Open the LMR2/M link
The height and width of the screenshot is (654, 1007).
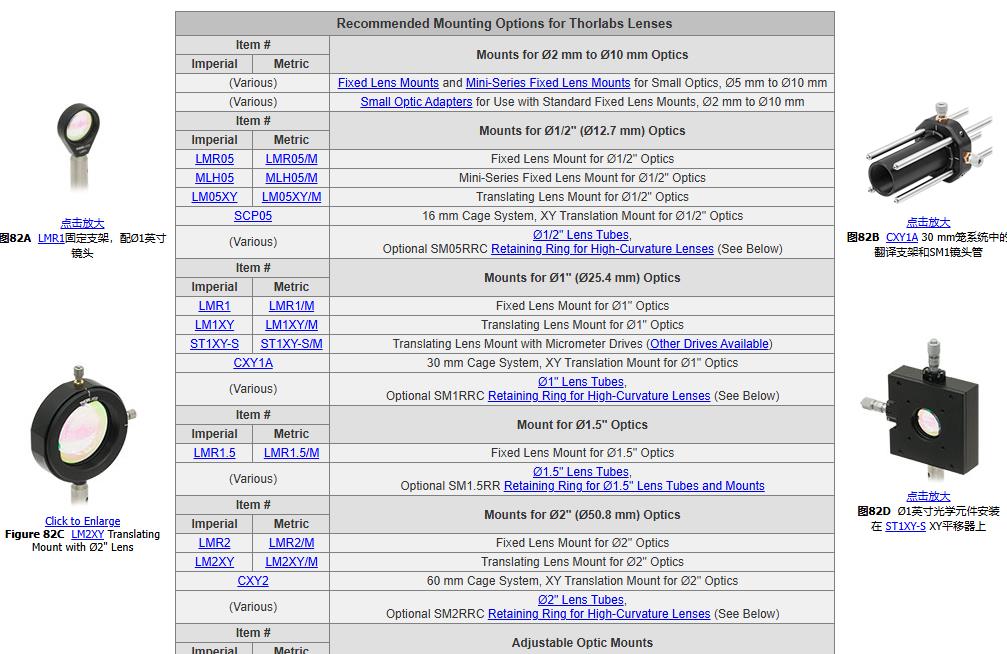tap(291, 543)
